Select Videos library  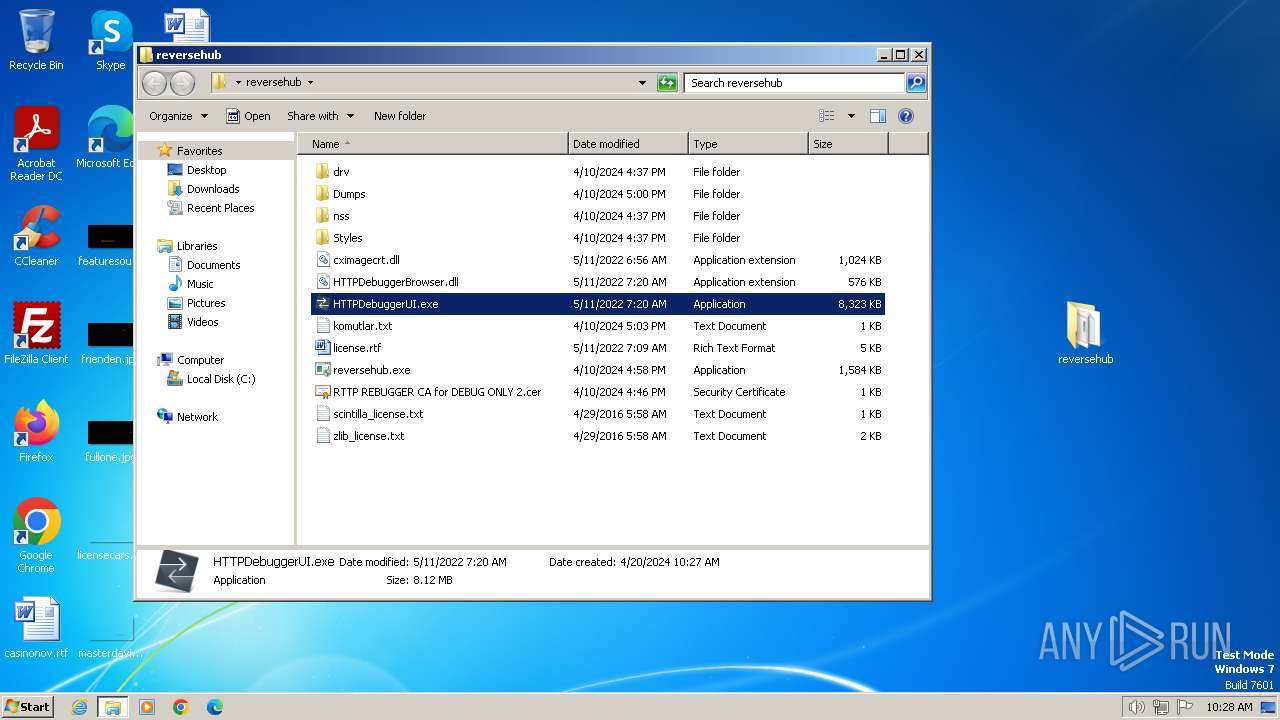click(x=202, y=322)
